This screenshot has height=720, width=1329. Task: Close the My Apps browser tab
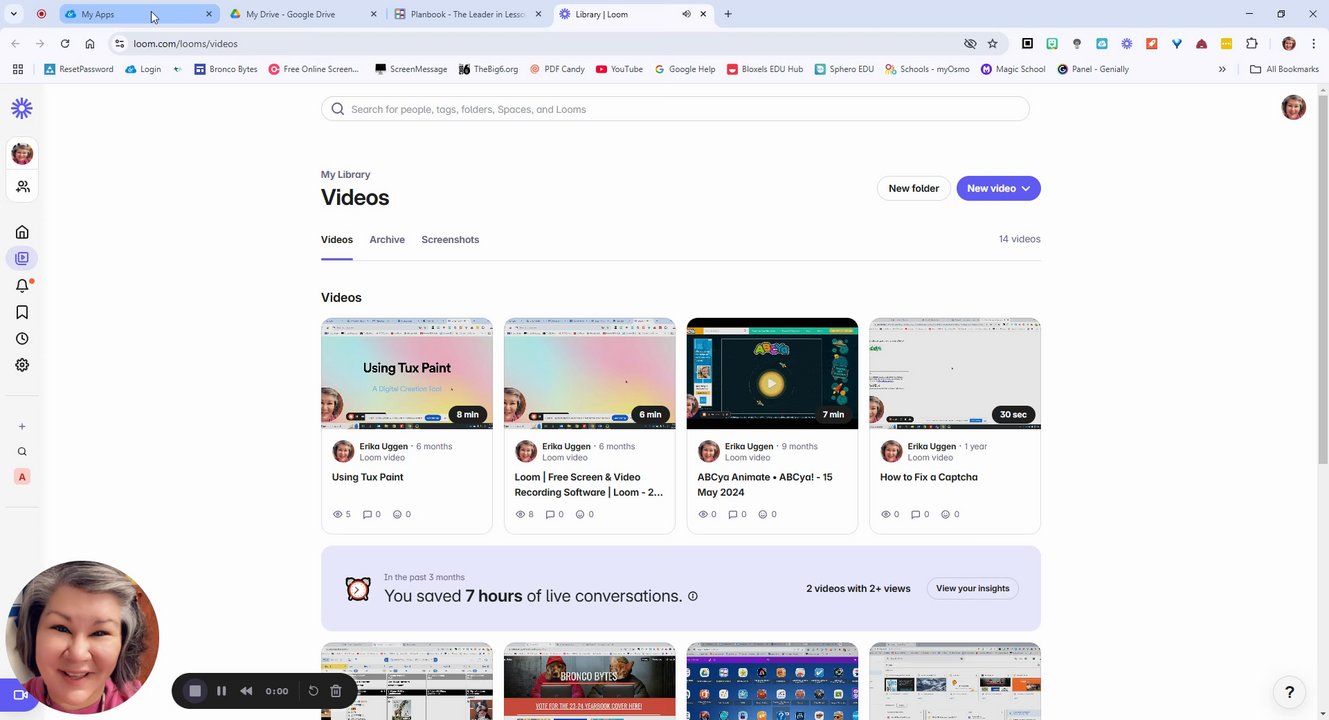209,14
